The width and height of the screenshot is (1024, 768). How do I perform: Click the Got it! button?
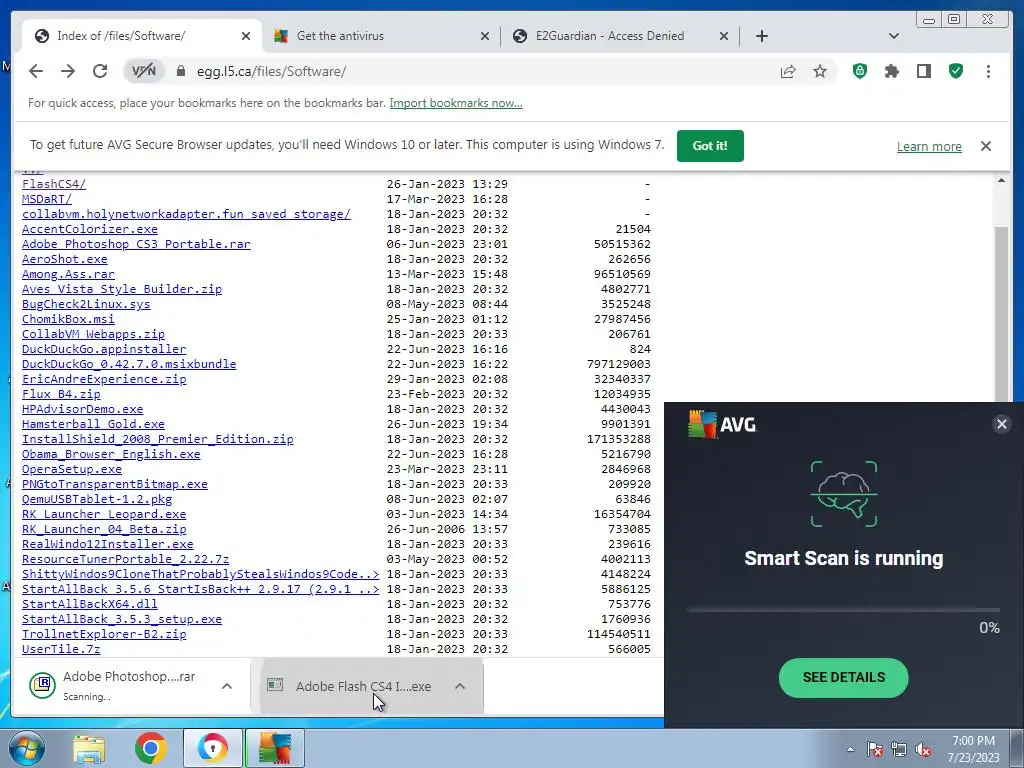[x=710, y=146]
